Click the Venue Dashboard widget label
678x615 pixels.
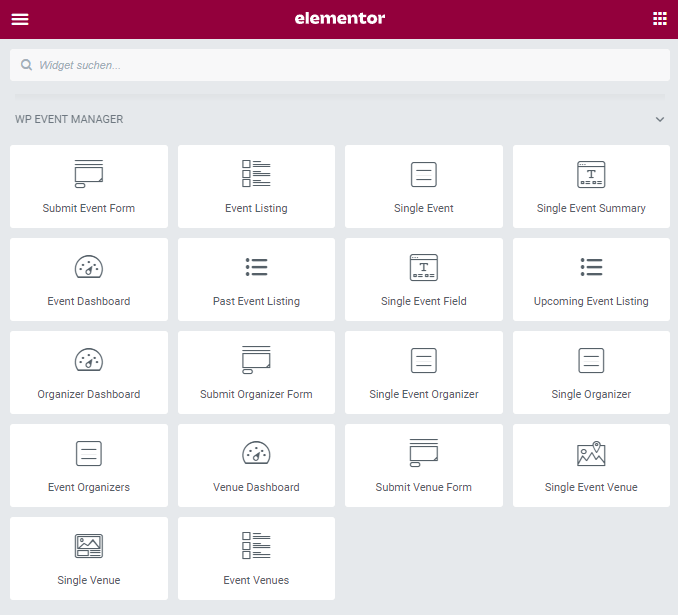pyautogui.click(x=256, y=487)
